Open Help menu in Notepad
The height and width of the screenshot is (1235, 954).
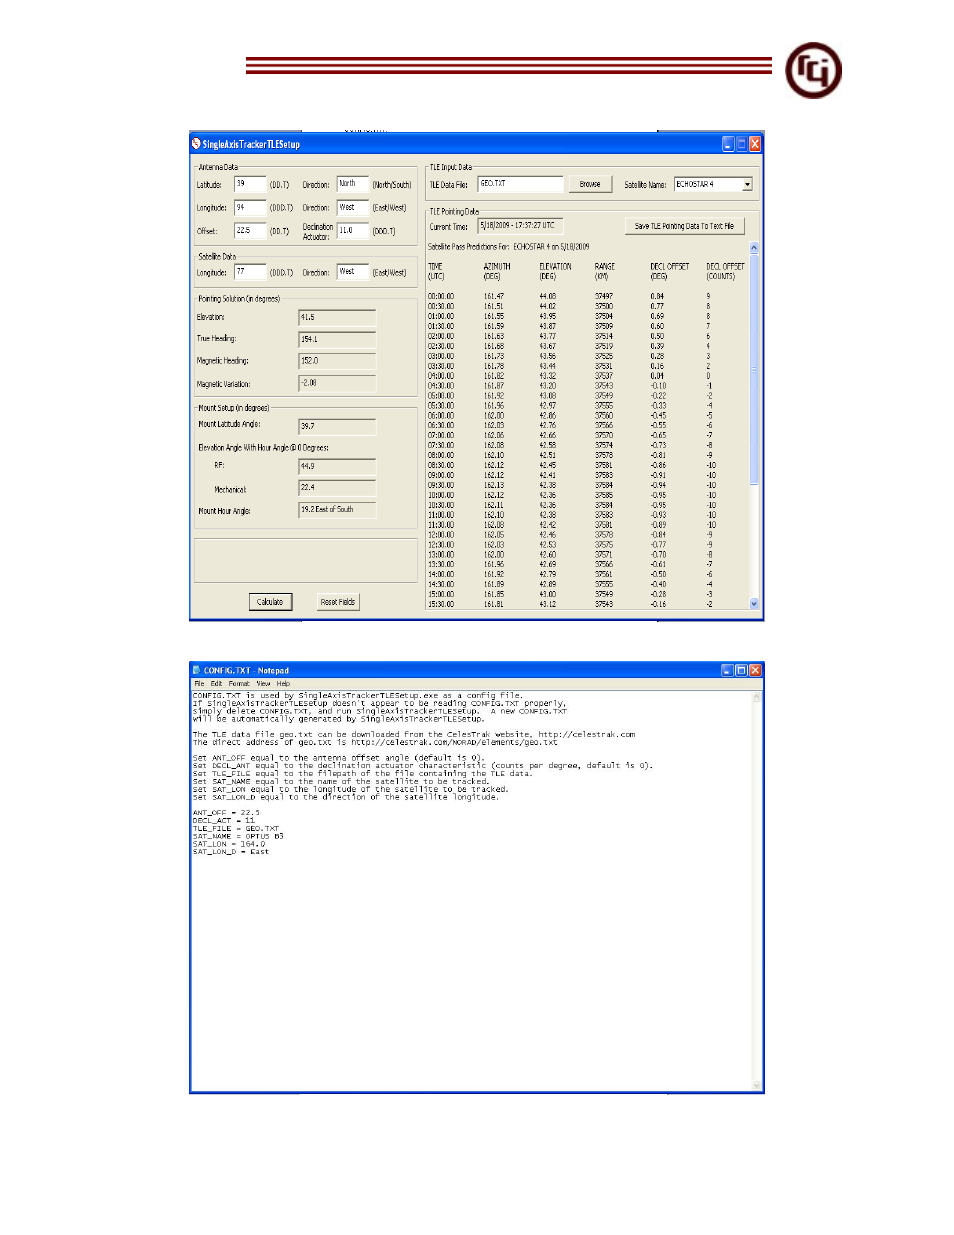[283, 684]
